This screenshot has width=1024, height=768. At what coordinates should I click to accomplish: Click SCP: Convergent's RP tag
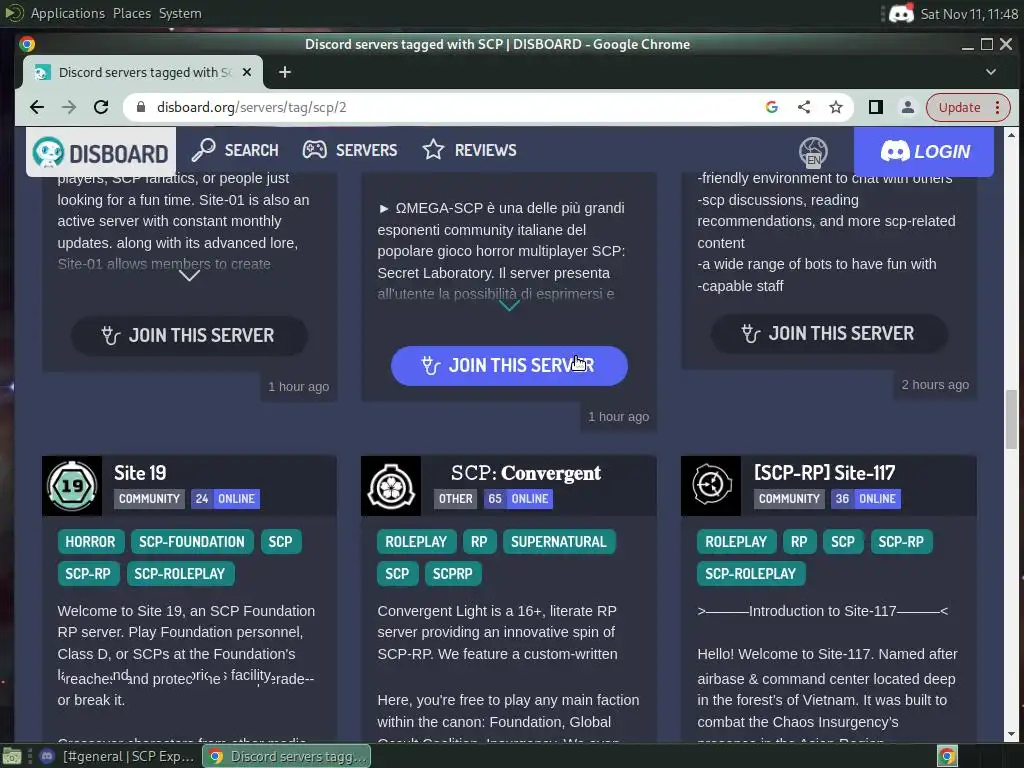point(479,541)
